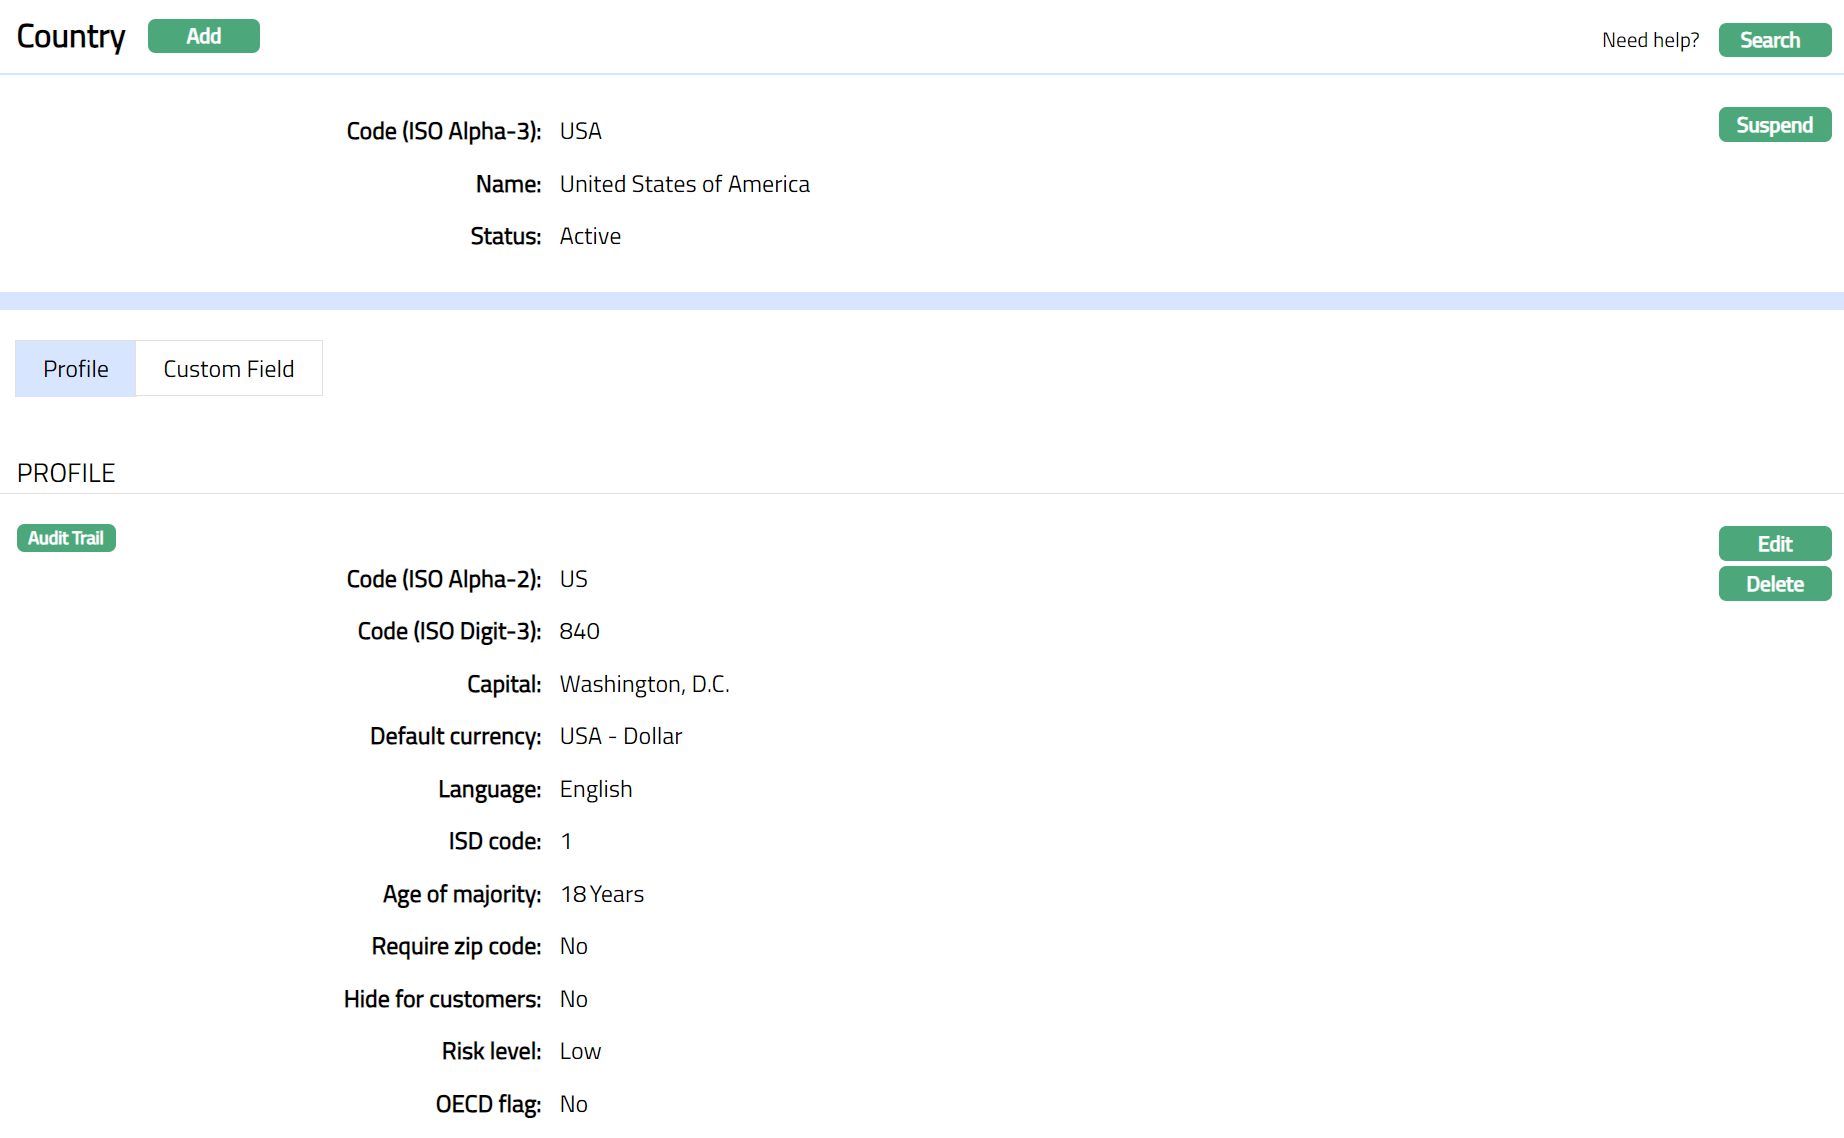Select the English language value
The width and height of the screenshot is (1844, 1138).
point(595,789)
